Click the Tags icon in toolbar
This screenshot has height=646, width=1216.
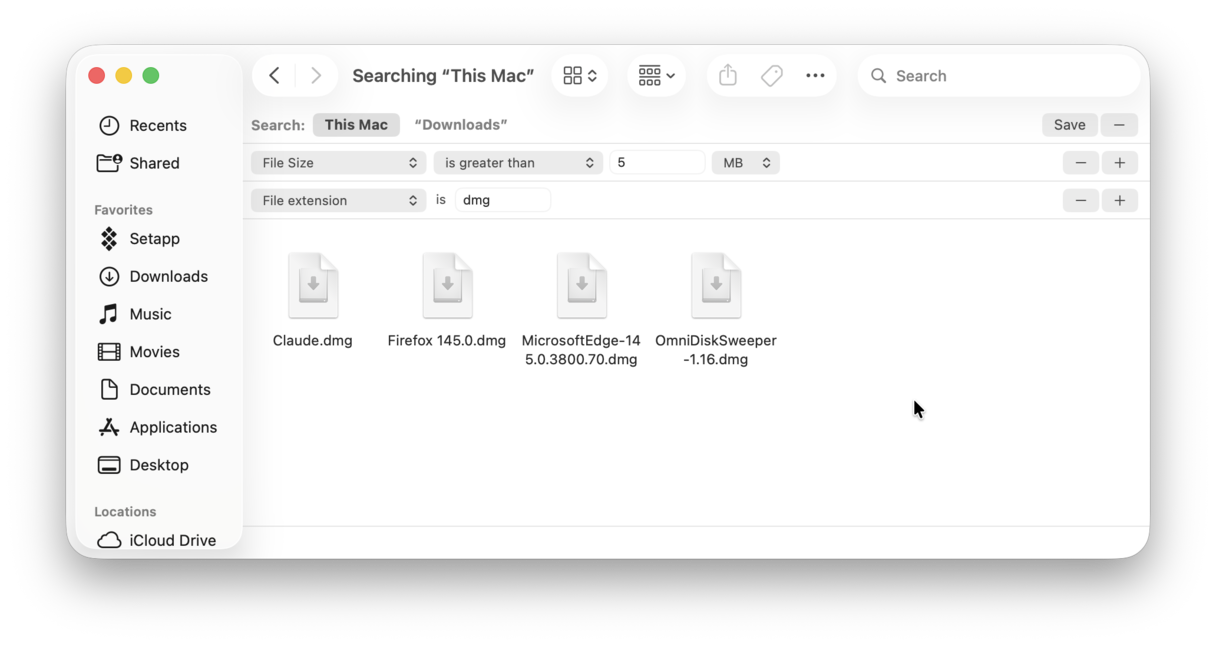click(x=771, y=75)
